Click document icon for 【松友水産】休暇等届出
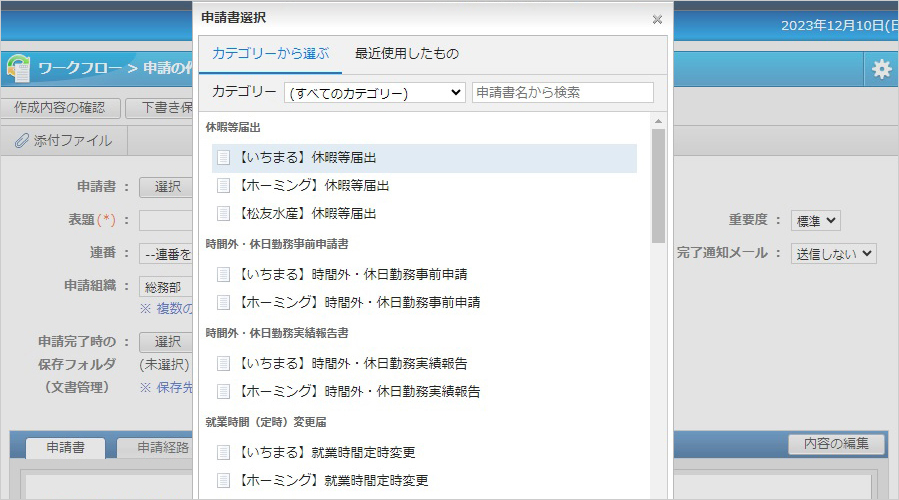Viewport: 899px width, 500px height. click(224, 214)
